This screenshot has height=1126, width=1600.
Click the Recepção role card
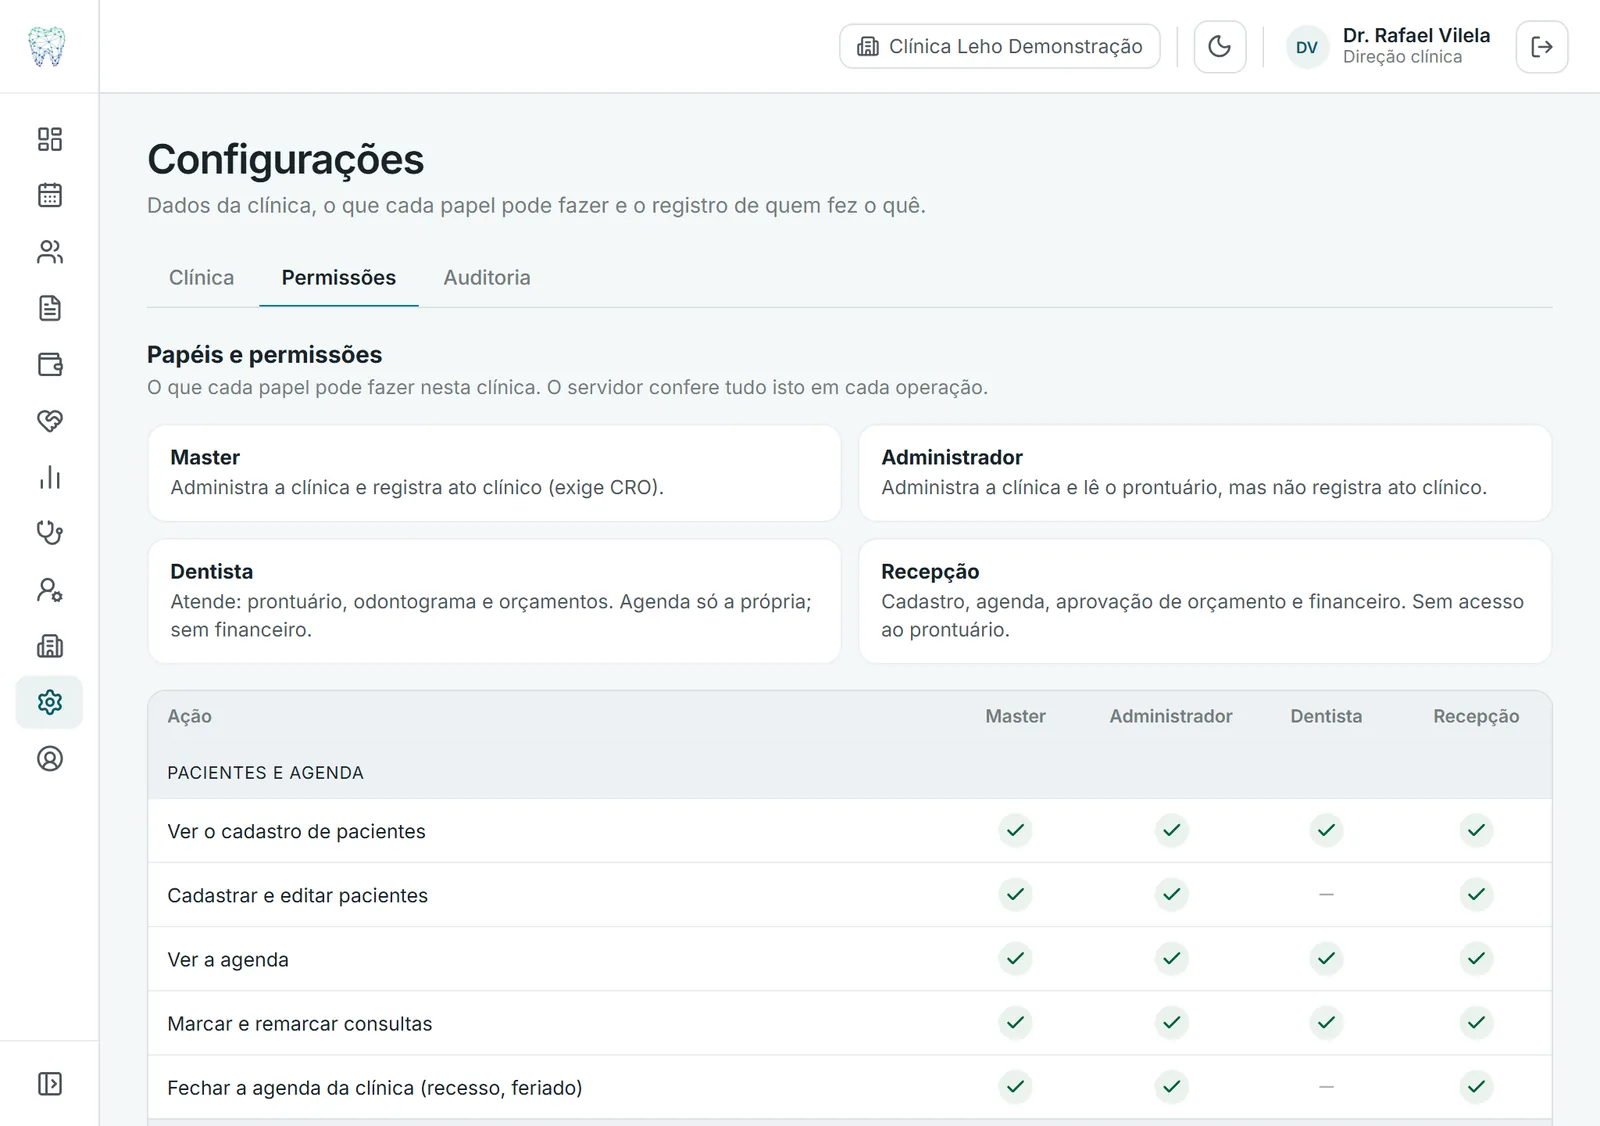pyautogui.click(x=1205, y=601)
